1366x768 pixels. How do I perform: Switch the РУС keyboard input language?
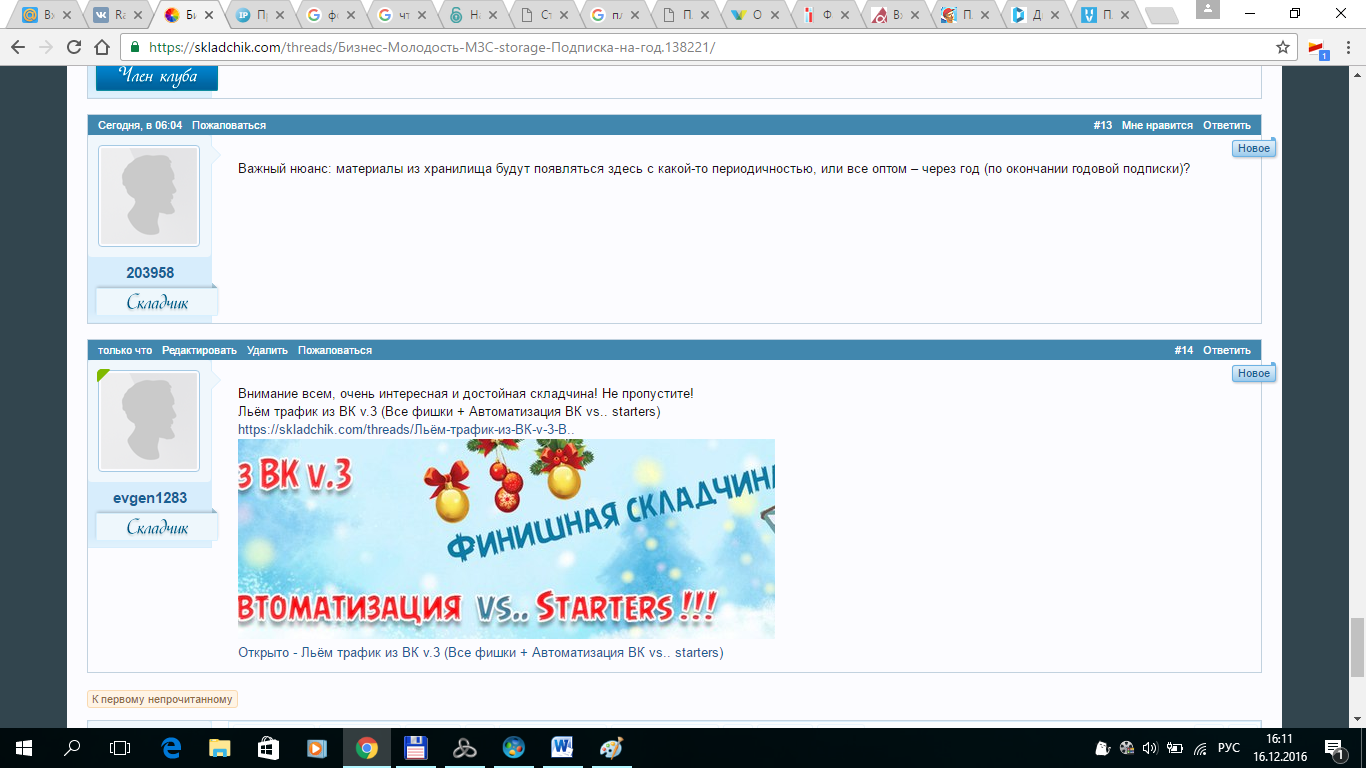pos(1229,747)
